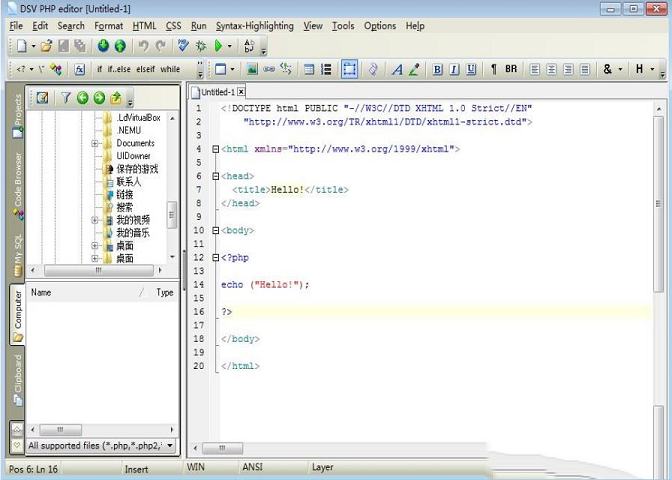The width and height of the screenshot is (672, 480).
Task: Click the green bug debug icon
Action: pos(201,45)
